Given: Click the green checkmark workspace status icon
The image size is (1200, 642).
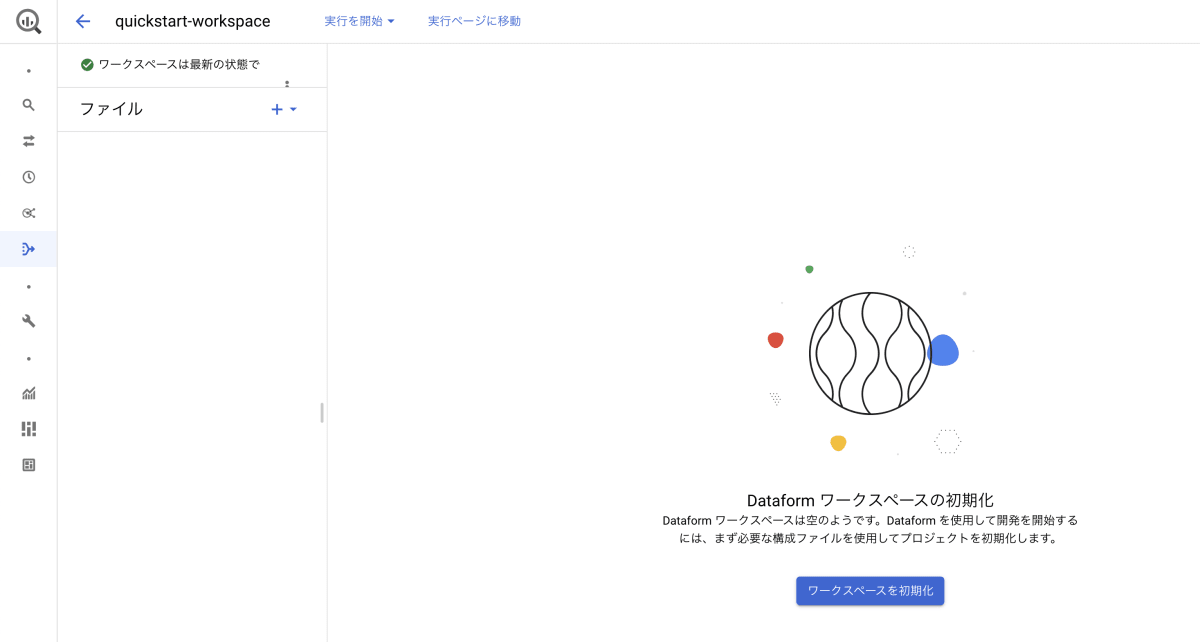Looking at the screenshot, I should 87,65.
